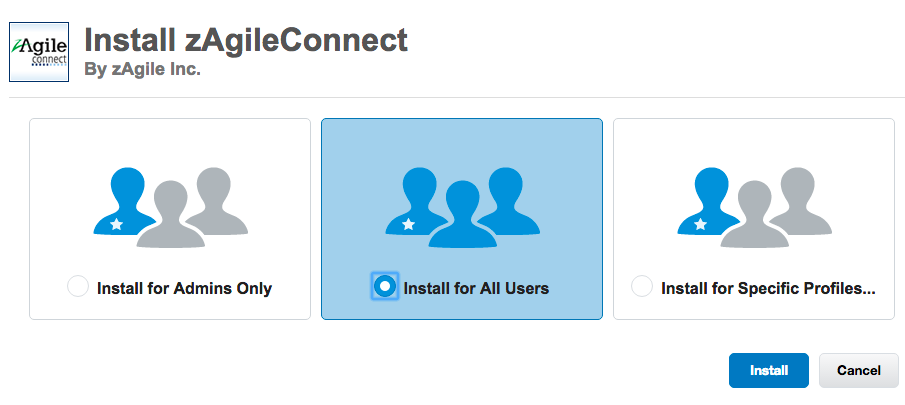Click the "Install for Specific Profiles..." label text
Image resolution: width=905 pixels, height=405 pixels.
pyautogui.click(x=768, y=289)
